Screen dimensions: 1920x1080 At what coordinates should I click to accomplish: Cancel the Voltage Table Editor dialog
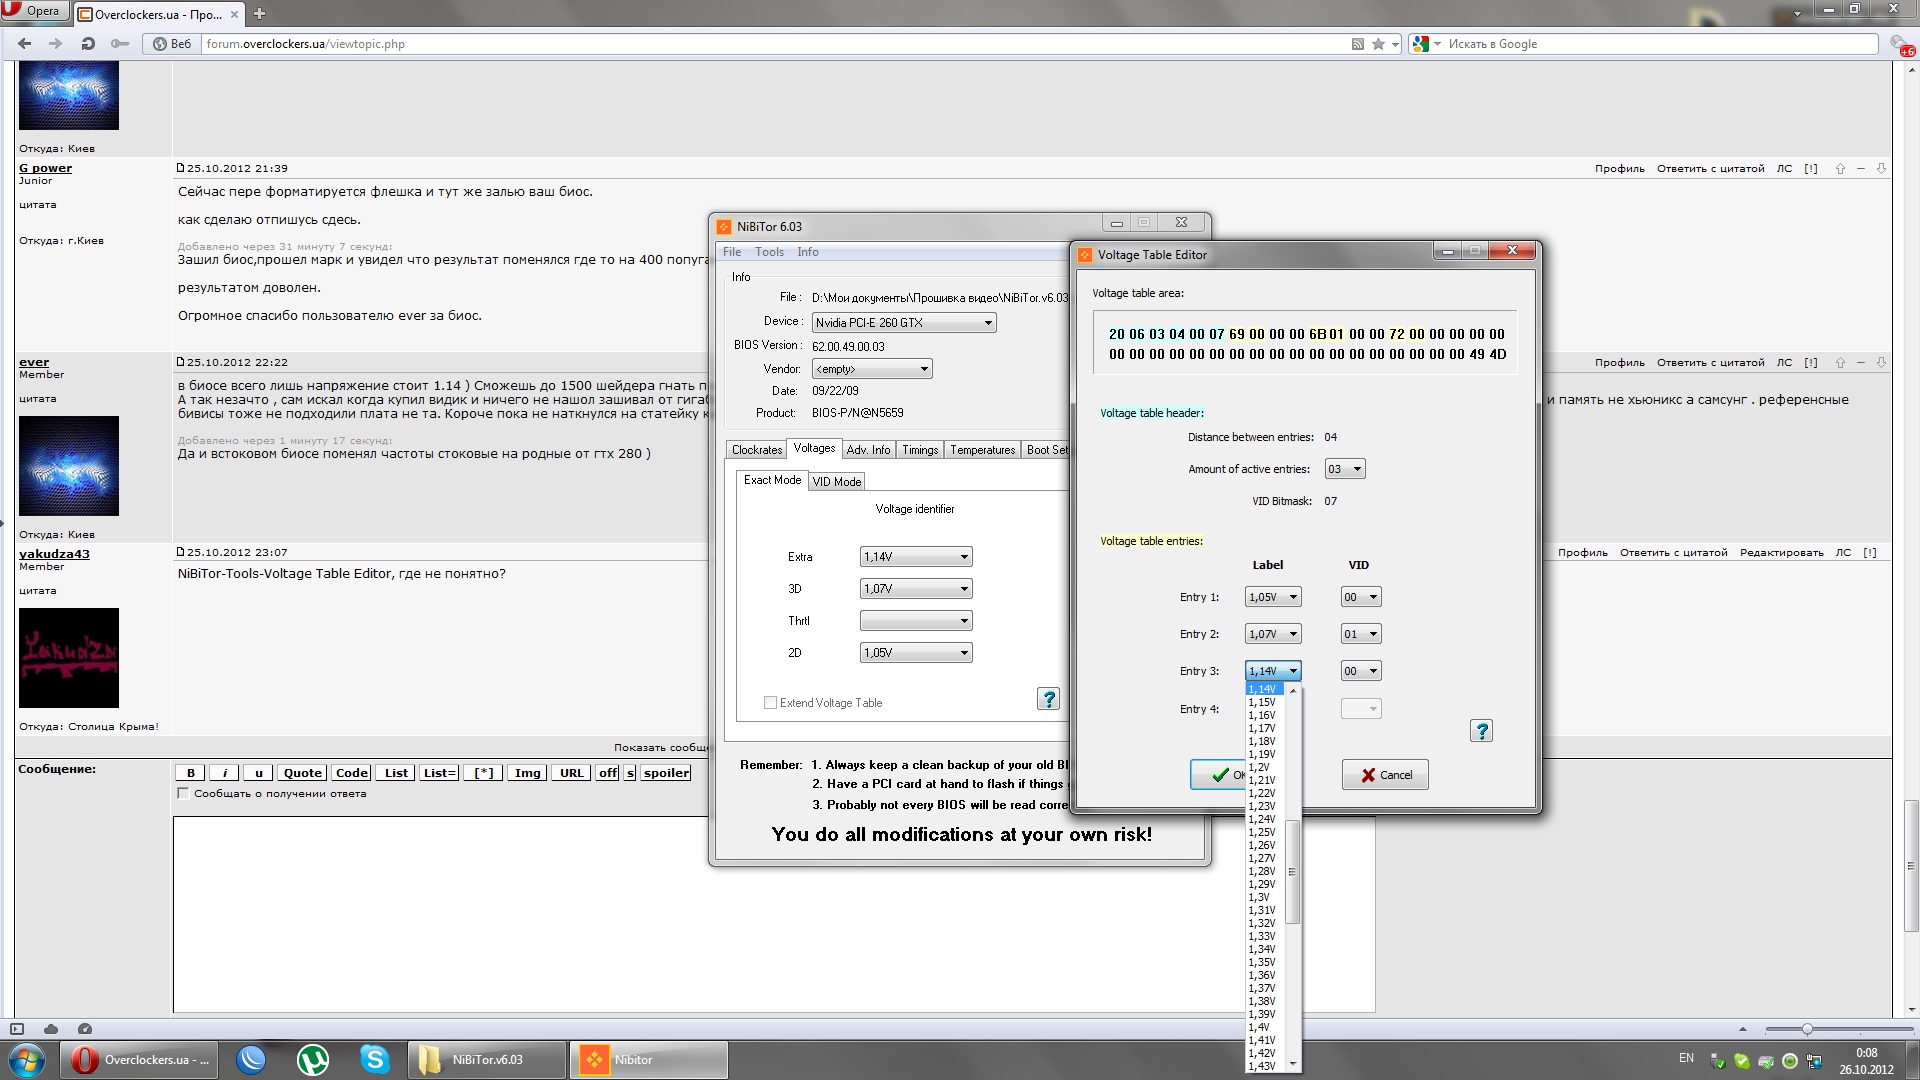pyautogui.click(x=1385, y=775)
